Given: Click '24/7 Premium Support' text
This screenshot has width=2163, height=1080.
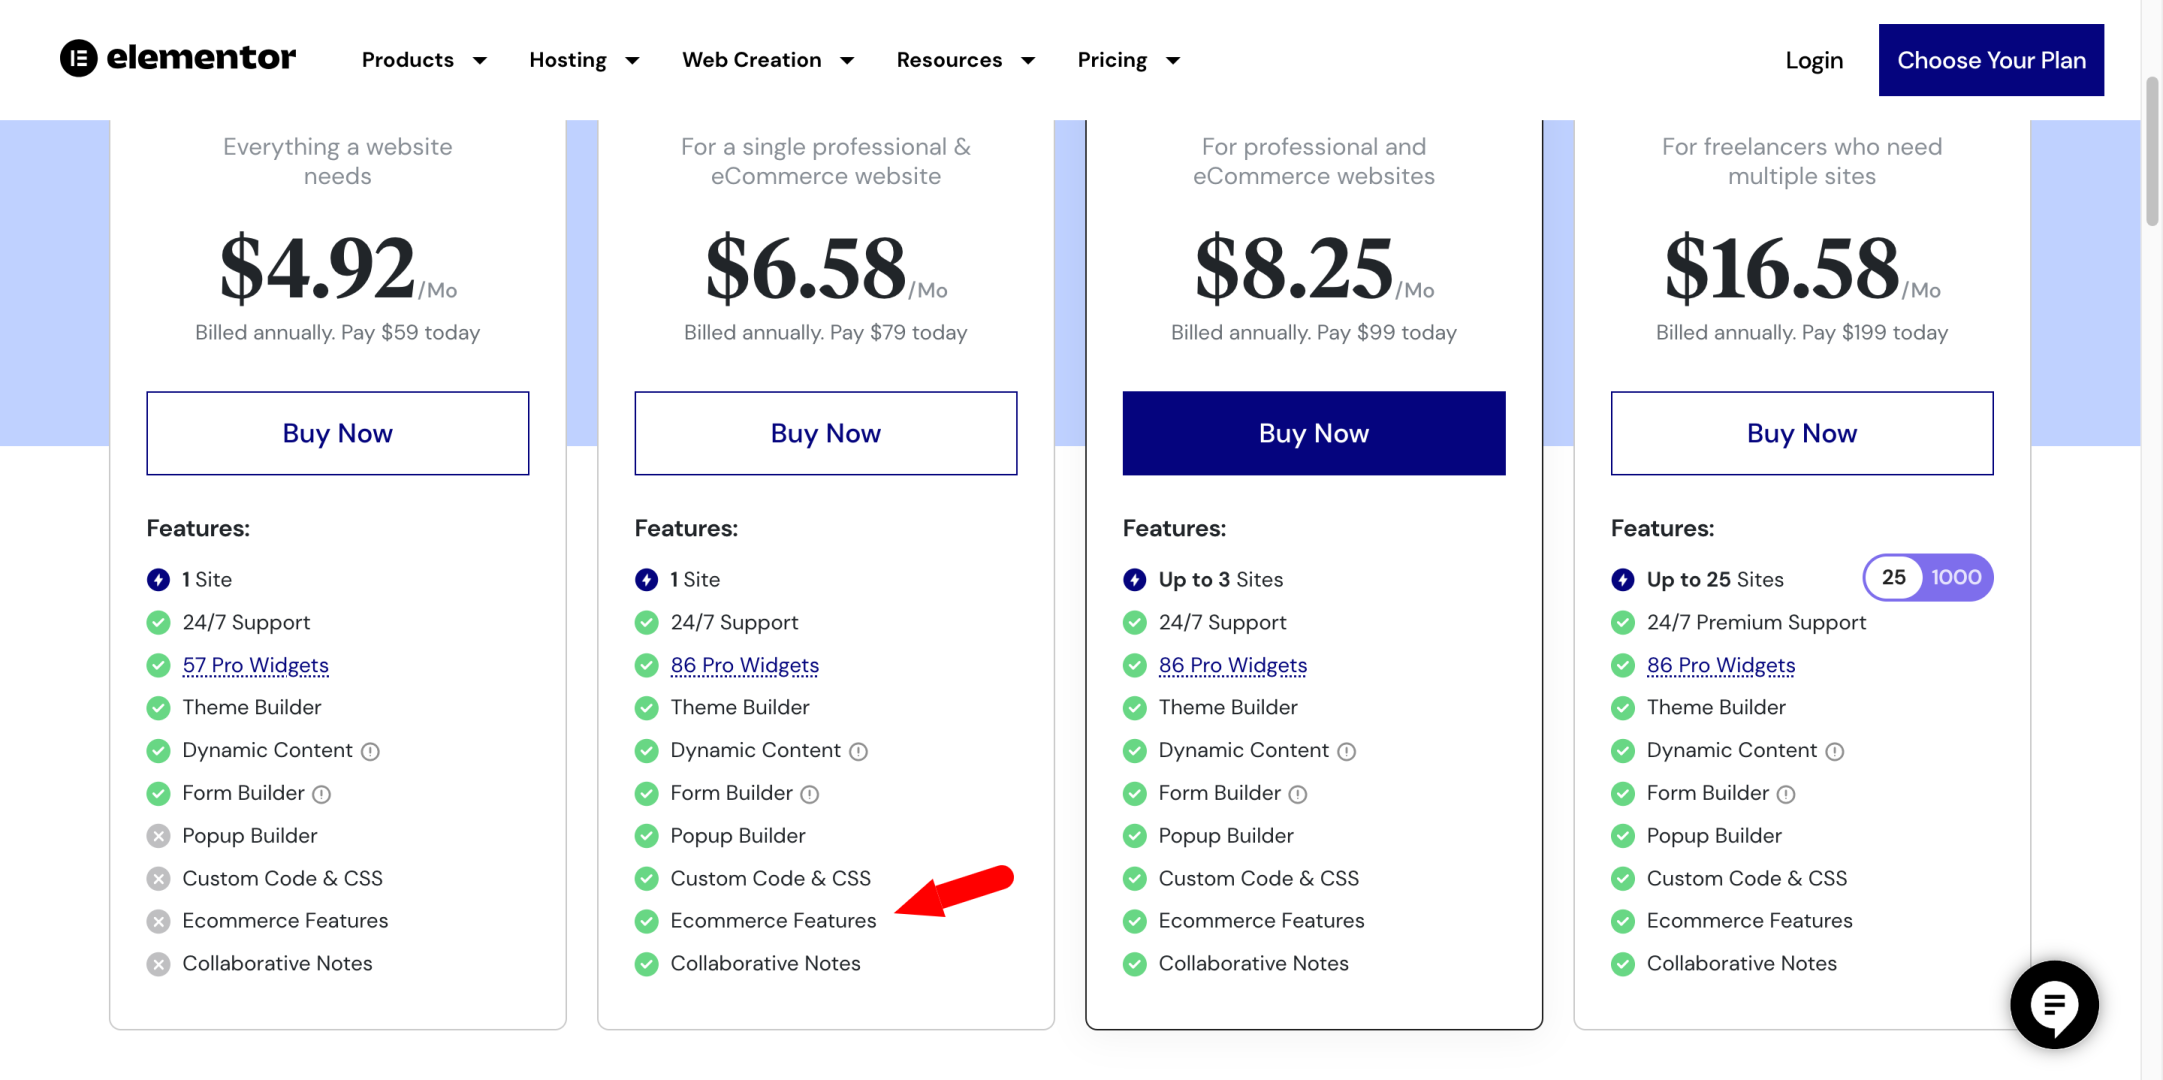Looking at the screenshot, I should 1756,623.
